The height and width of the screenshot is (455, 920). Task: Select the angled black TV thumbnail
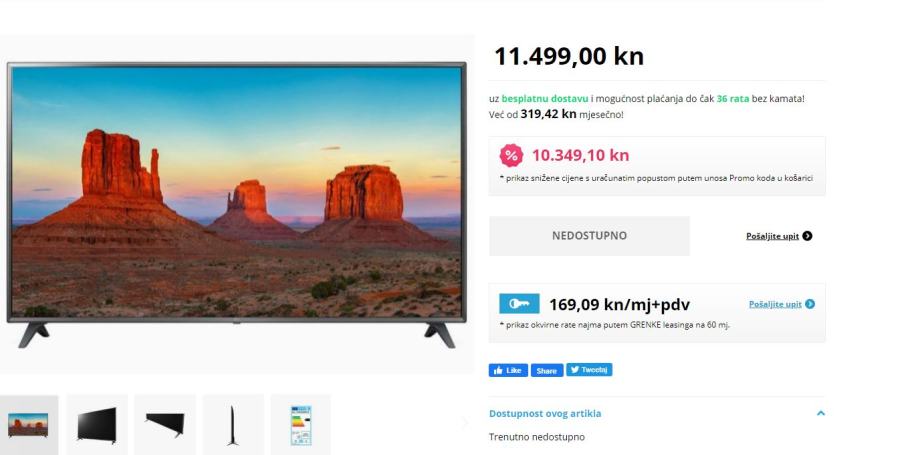tap(97, 425)
